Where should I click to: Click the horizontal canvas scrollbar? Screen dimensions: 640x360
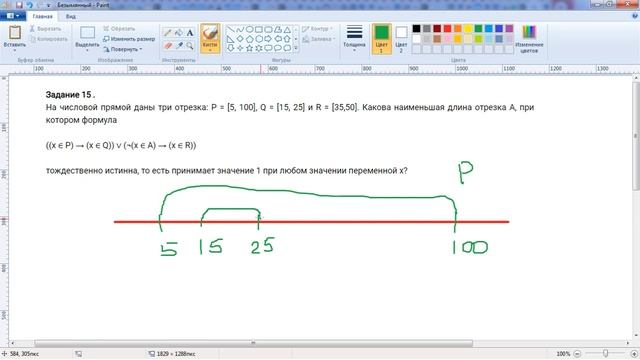(253, 343)
